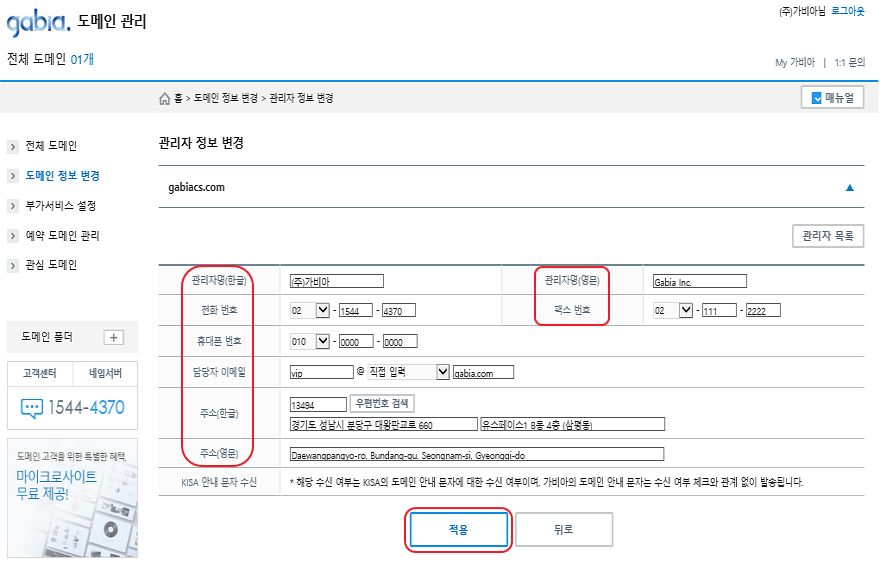Image resolution: width=880 pixels, height=570 pixels.
Task: Switch to 네임서버 tab
Action: pos(105,374)
